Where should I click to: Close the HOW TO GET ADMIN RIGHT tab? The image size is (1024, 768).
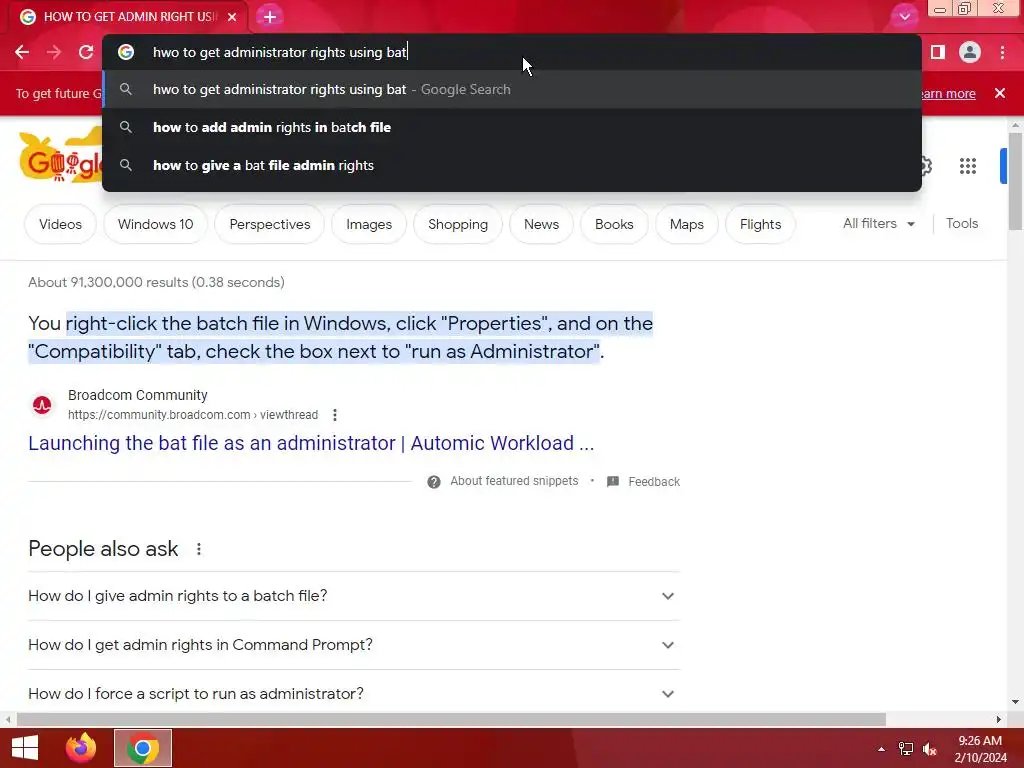click(232, 17)
